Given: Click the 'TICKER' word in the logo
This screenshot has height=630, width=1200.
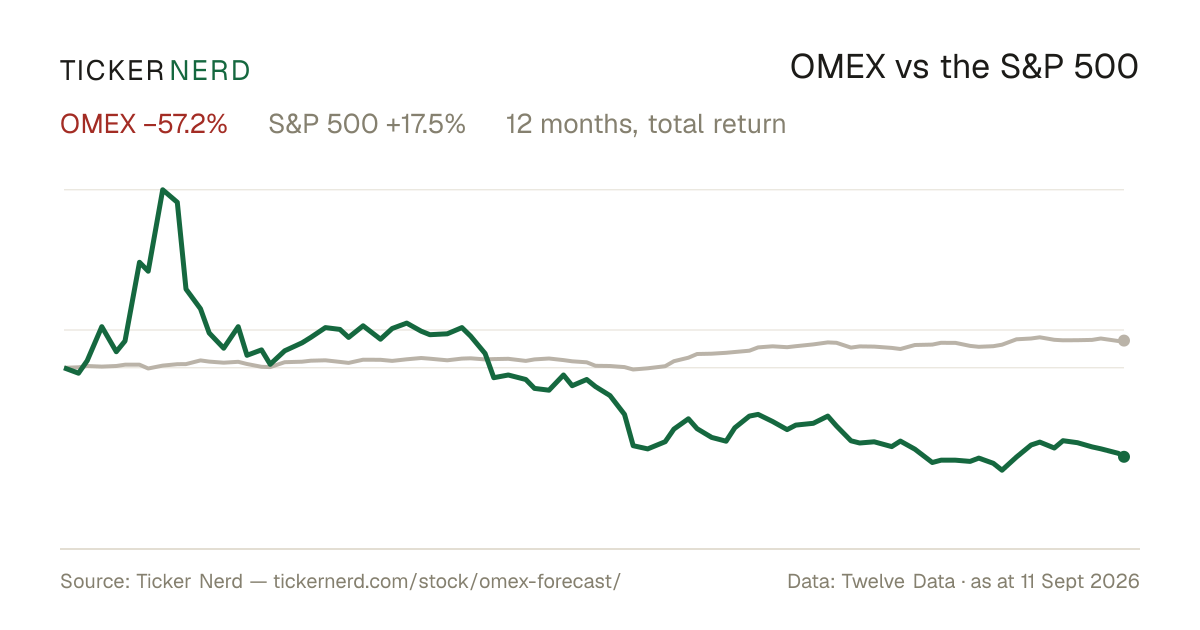Looking at the screenshot, I should (111, 70).
